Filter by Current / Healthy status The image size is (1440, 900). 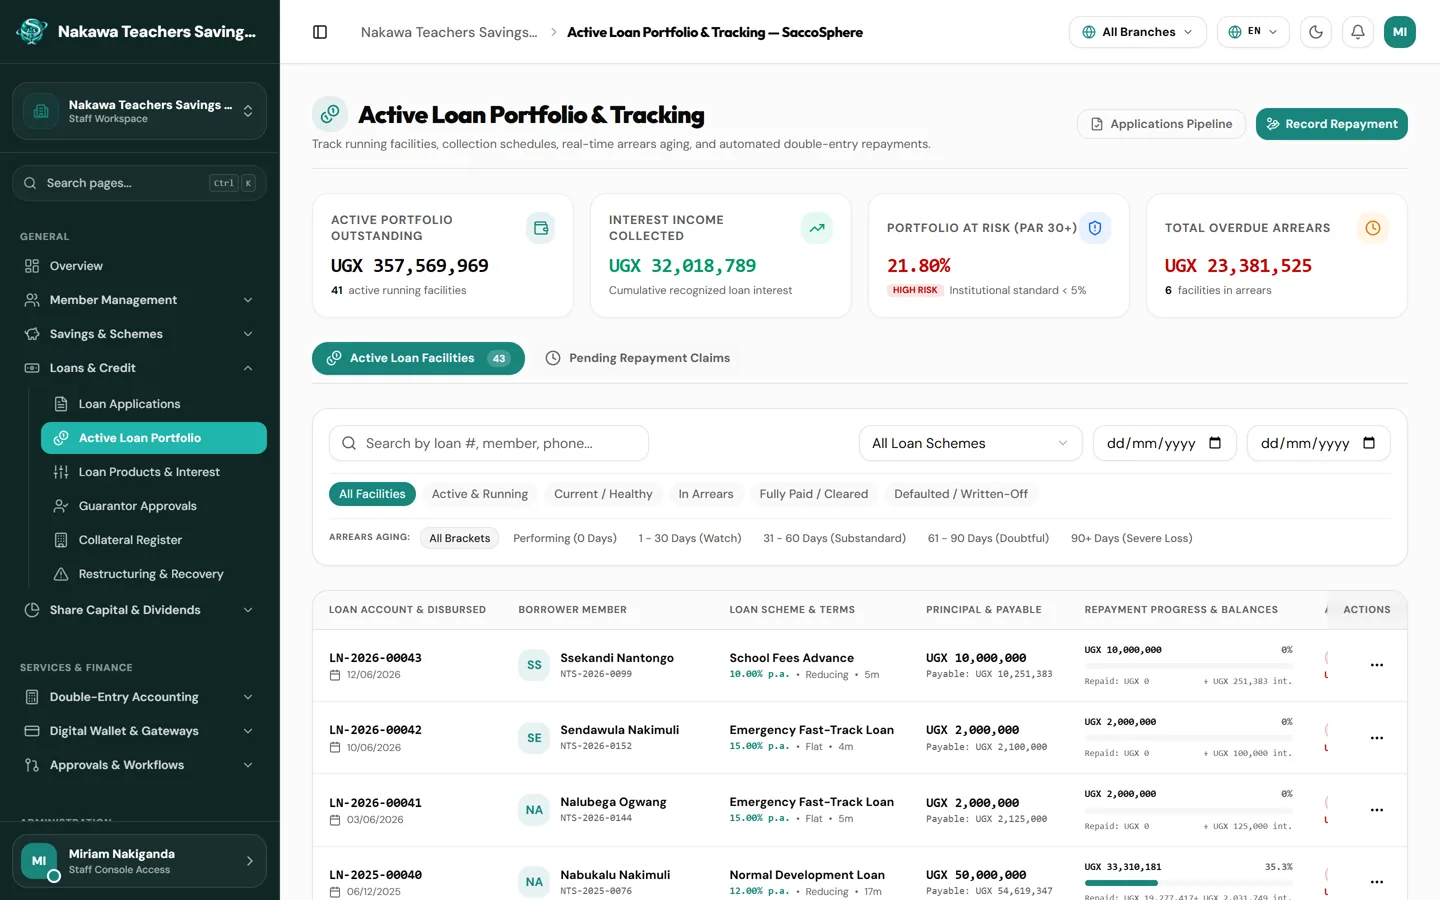[x=603, y=494]
